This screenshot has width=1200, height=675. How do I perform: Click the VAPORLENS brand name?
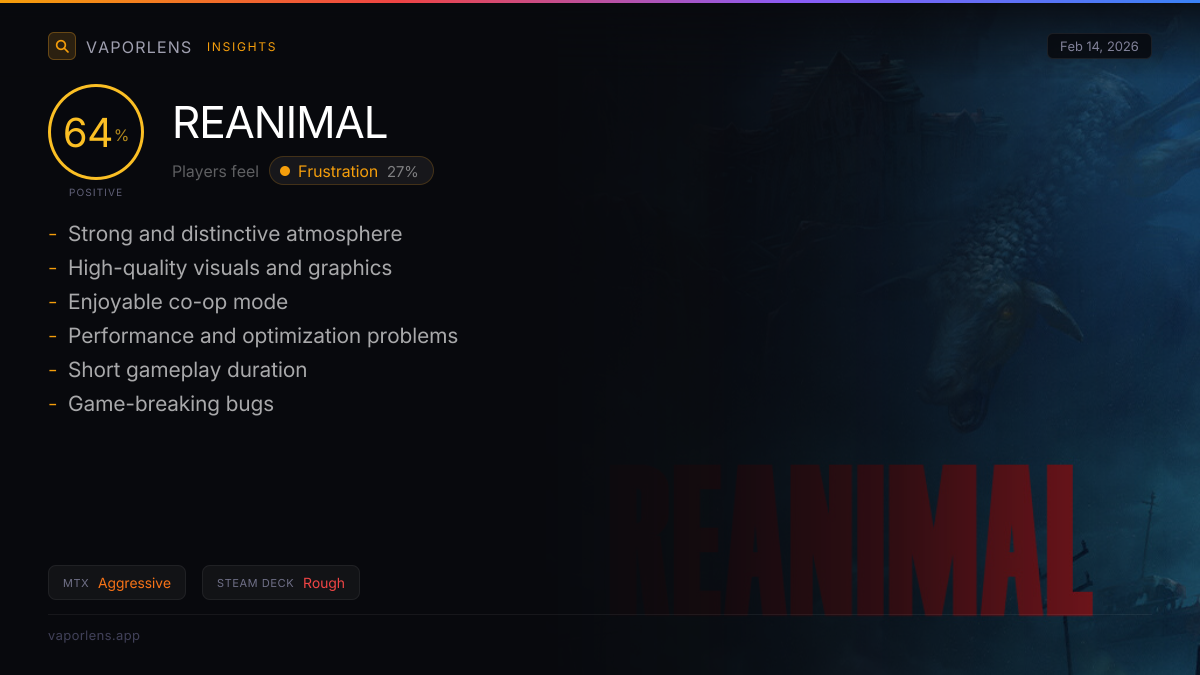(139, 47)
